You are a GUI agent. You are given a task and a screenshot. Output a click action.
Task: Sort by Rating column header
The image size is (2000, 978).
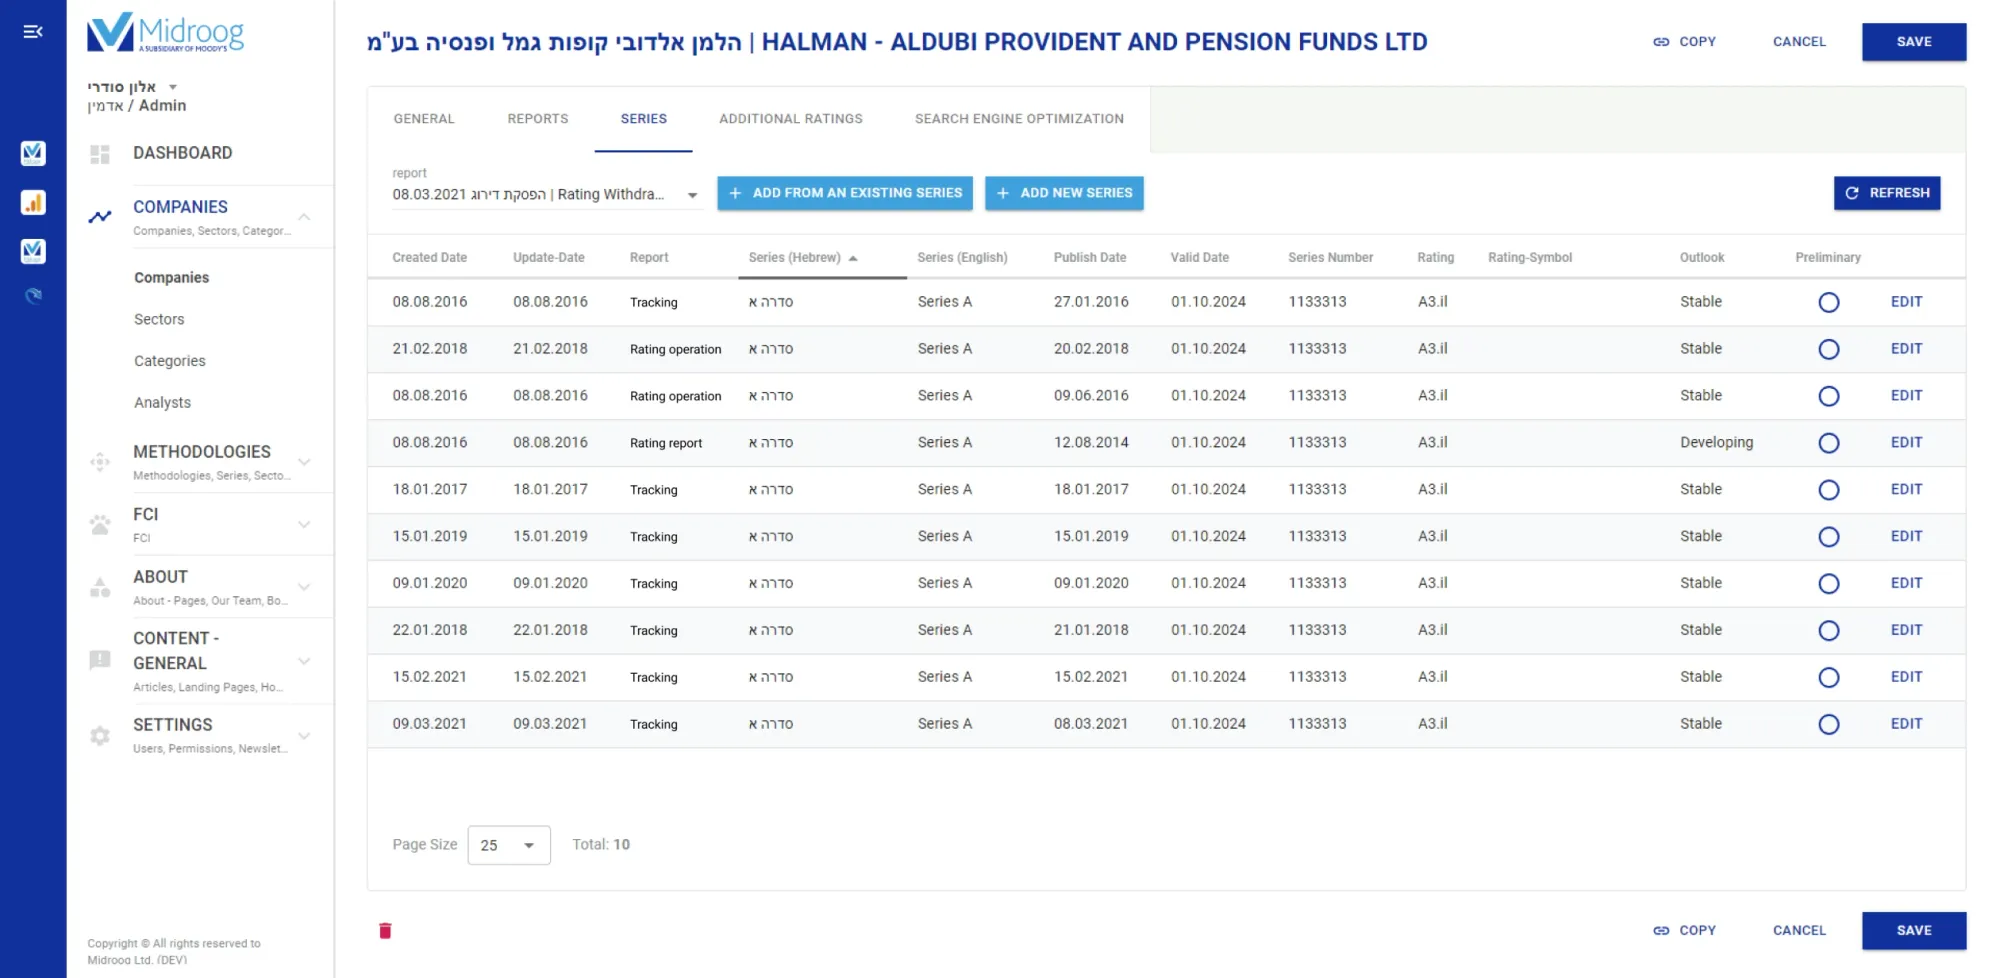(x=1435, y=258)
